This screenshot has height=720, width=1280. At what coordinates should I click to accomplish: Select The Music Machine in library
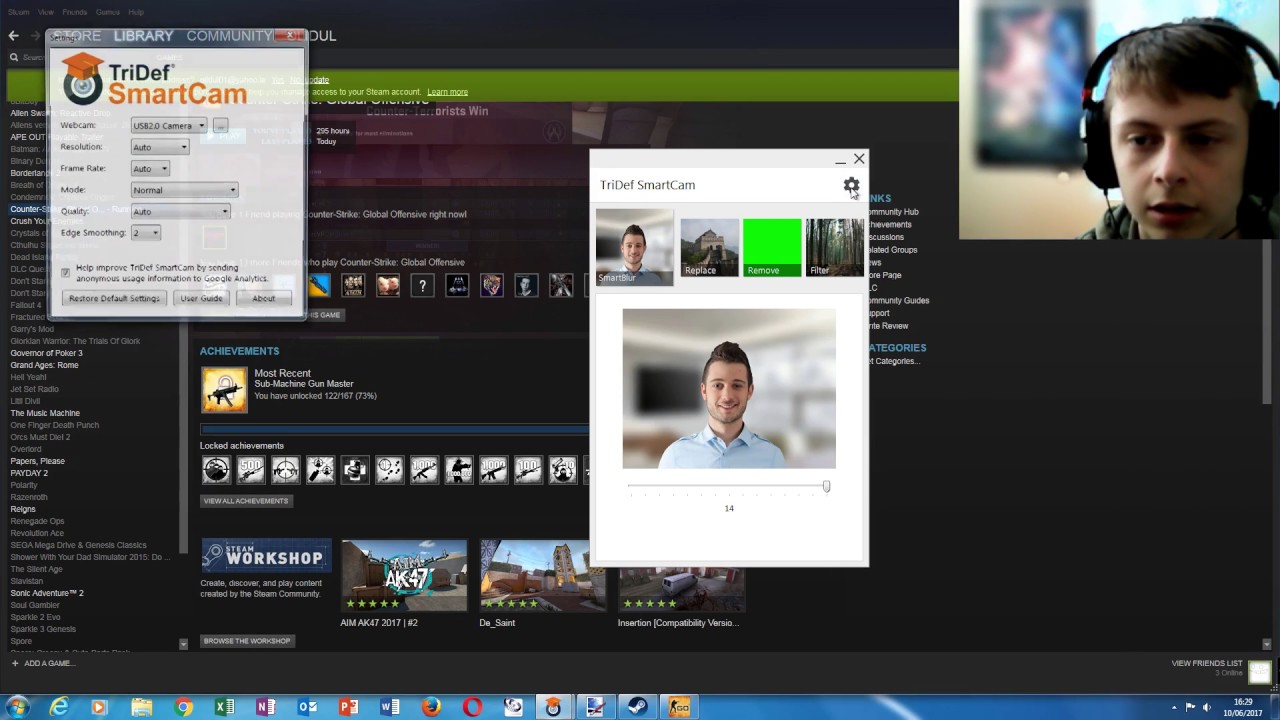45,413
